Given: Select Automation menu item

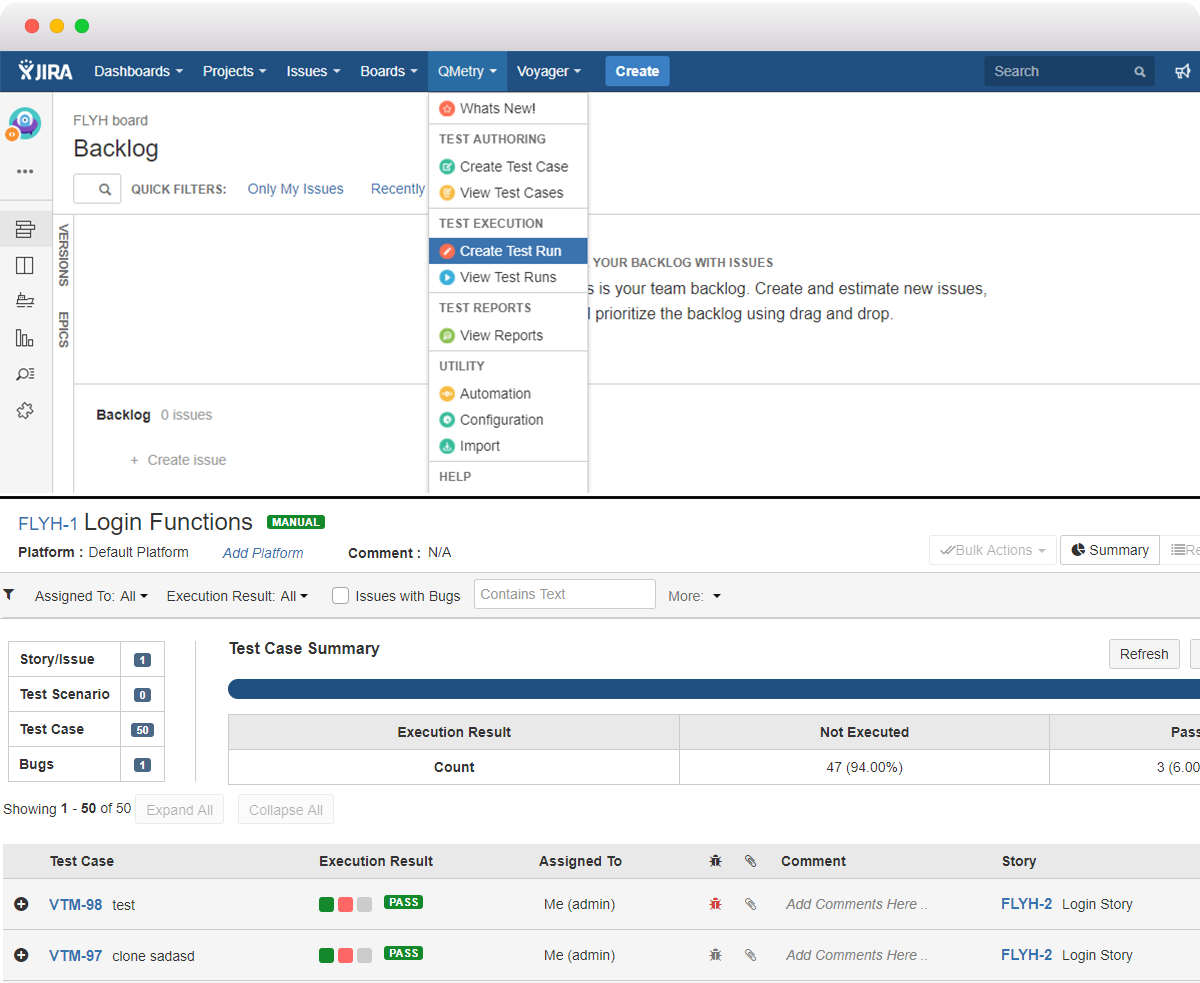Looking at the screenshot, I should [508, 393].
